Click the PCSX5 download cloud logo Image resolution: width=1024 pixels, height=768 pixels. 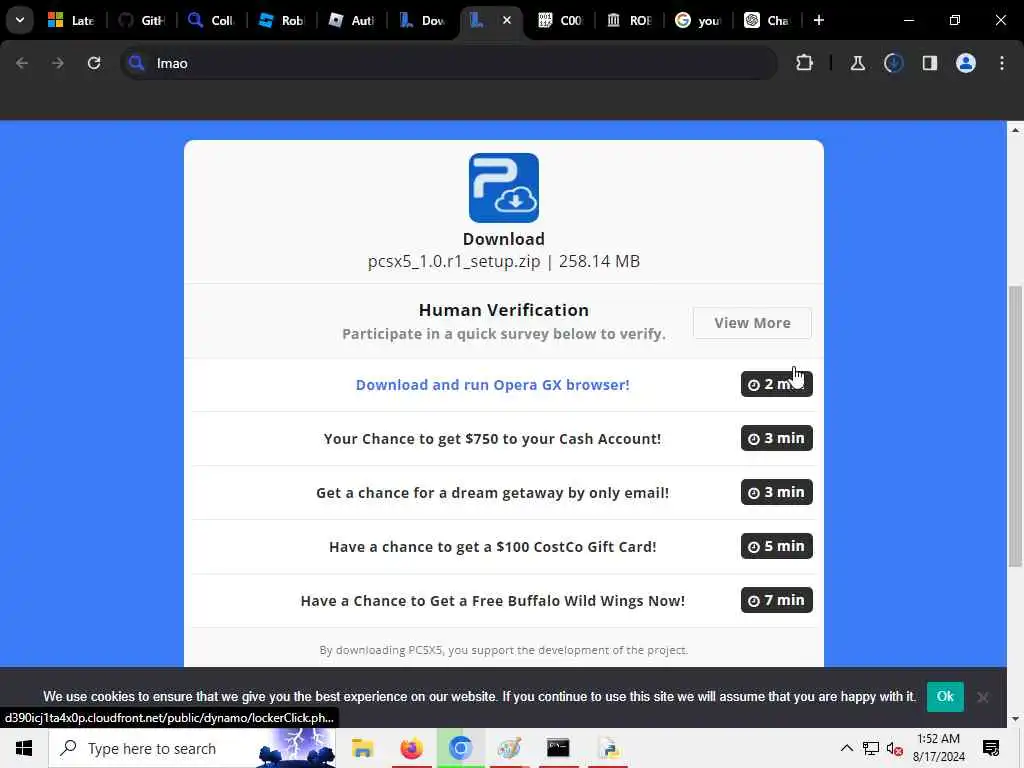(504, 188)
